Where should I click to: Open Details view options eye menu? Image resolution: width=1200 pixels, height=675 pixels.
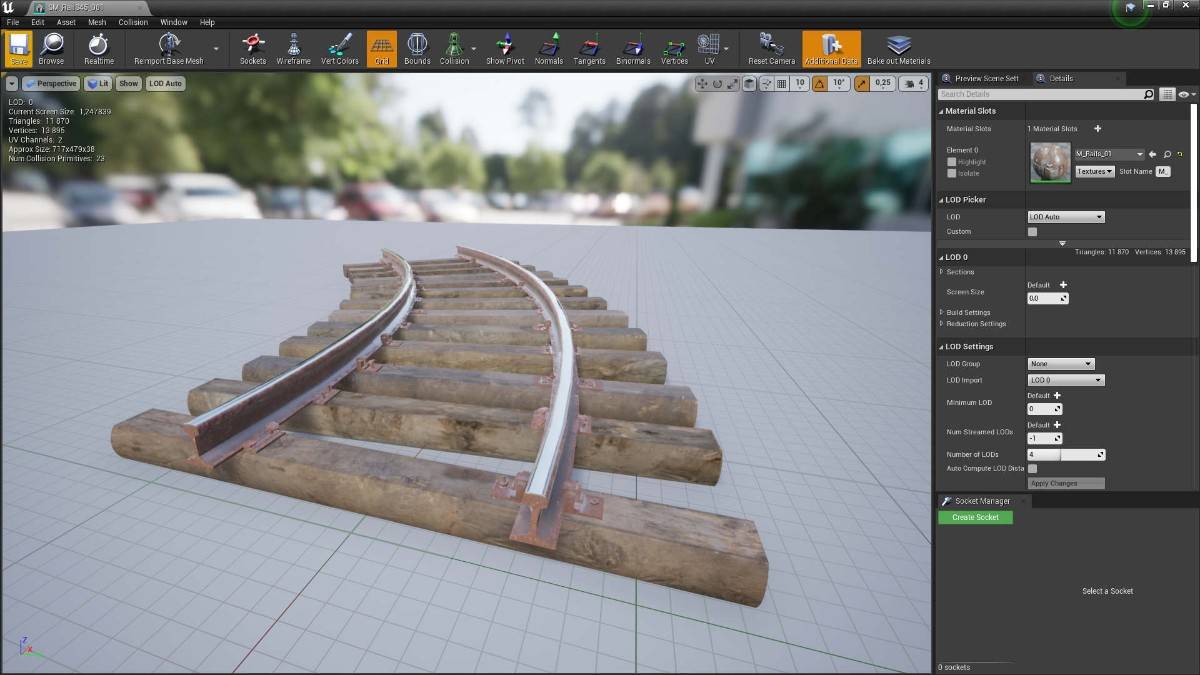pyautogui.click(x=1186, y=94)
